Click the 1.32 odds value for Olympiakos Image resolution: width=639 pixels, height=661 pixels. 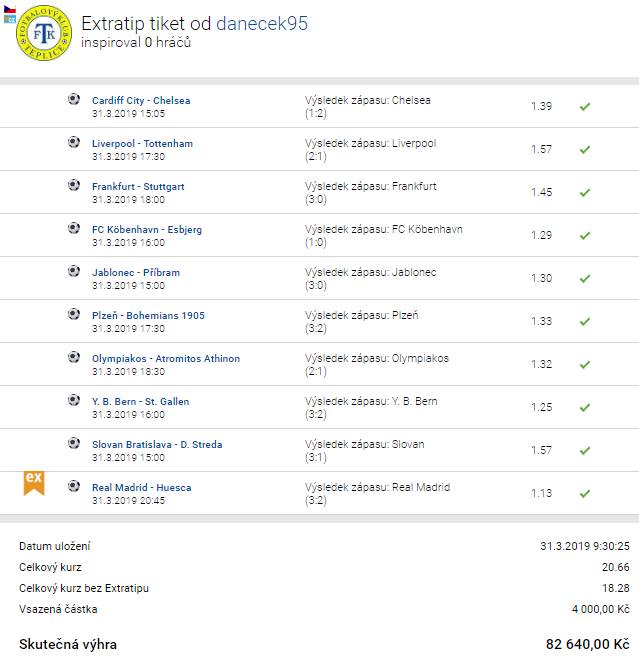[542, 364]
